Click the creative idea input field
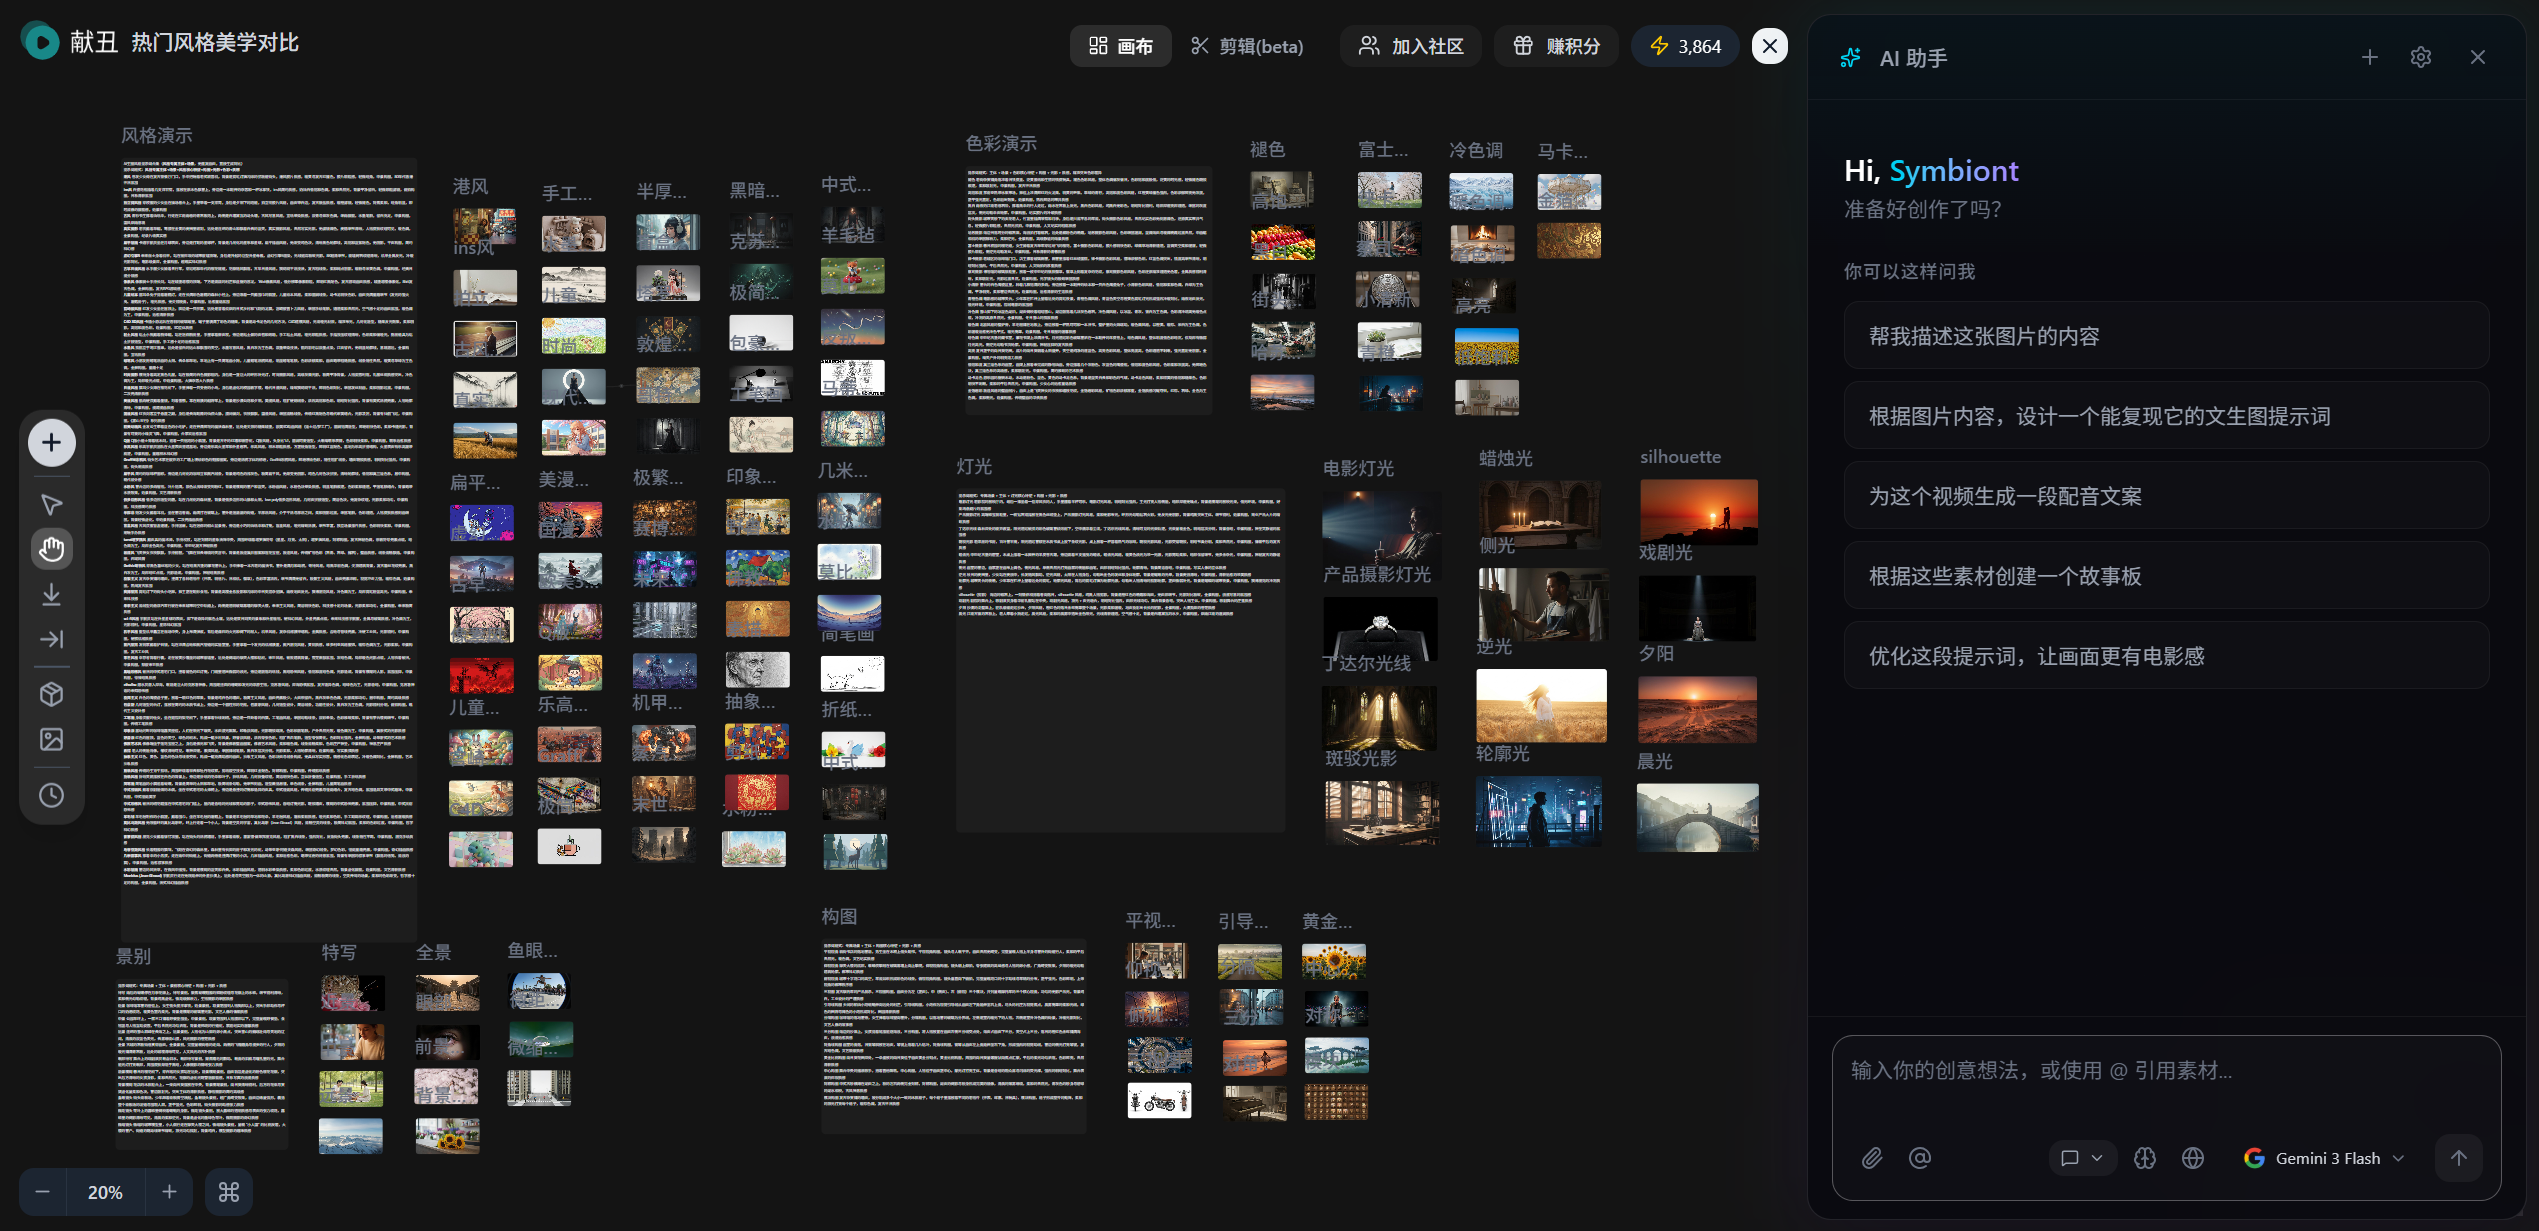 pos(2166,1085)
